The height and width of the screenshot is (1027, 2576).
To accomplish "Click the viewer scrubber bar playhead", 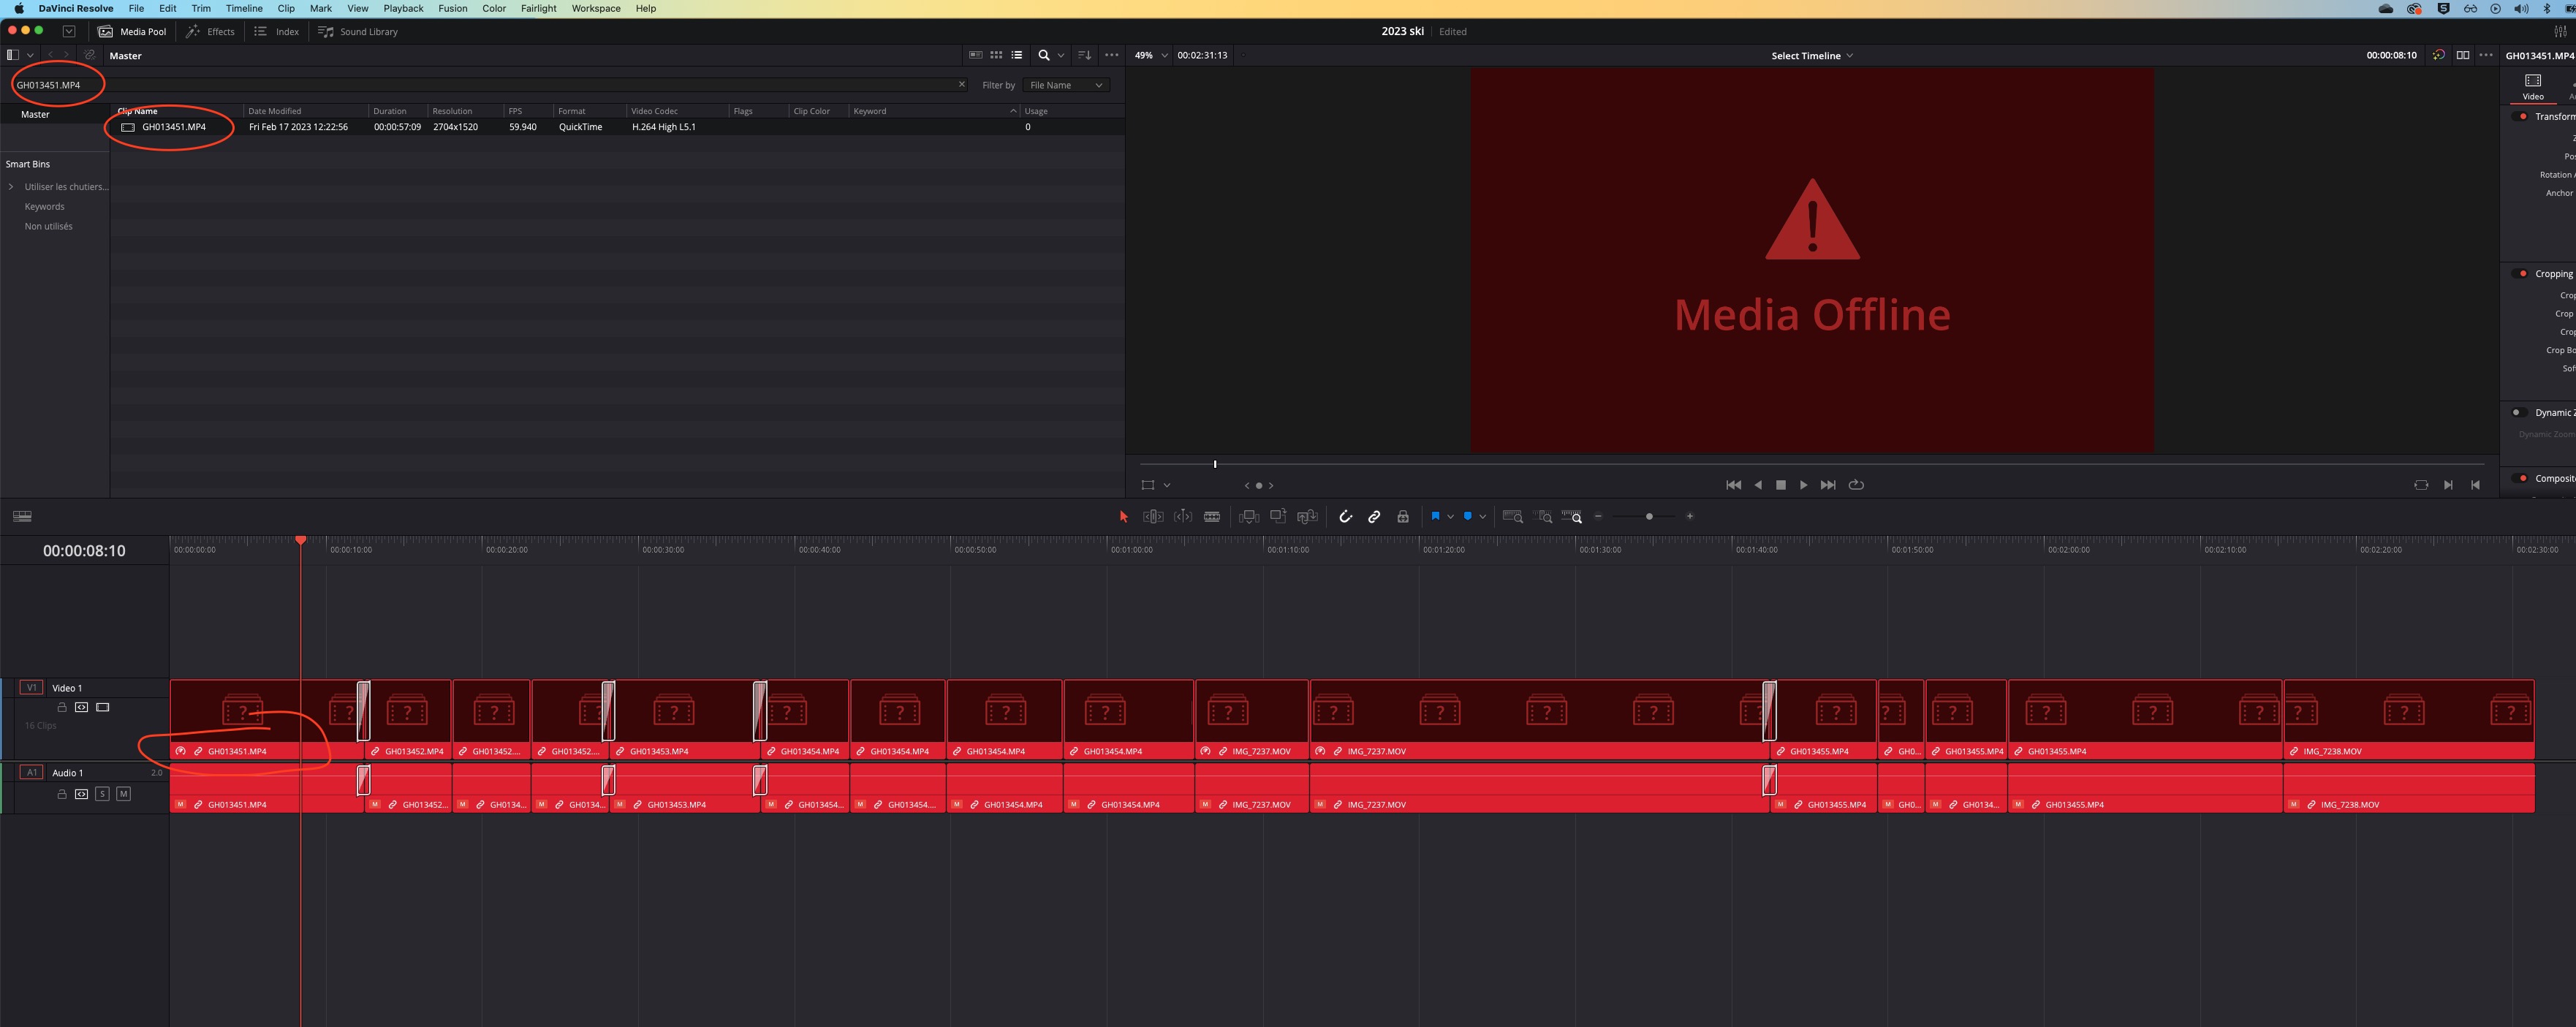I will coord(1215,464).
